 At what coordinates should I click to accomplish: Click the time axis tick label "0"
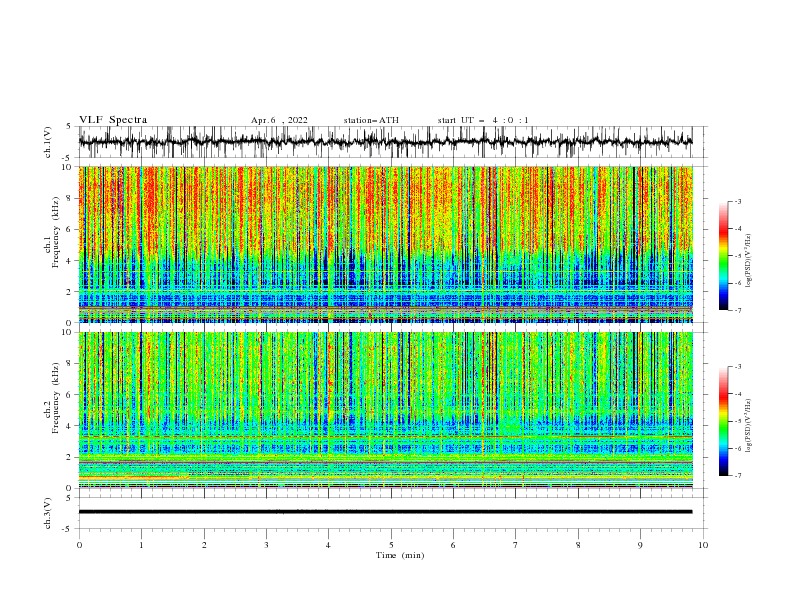(x=79, y=545)
